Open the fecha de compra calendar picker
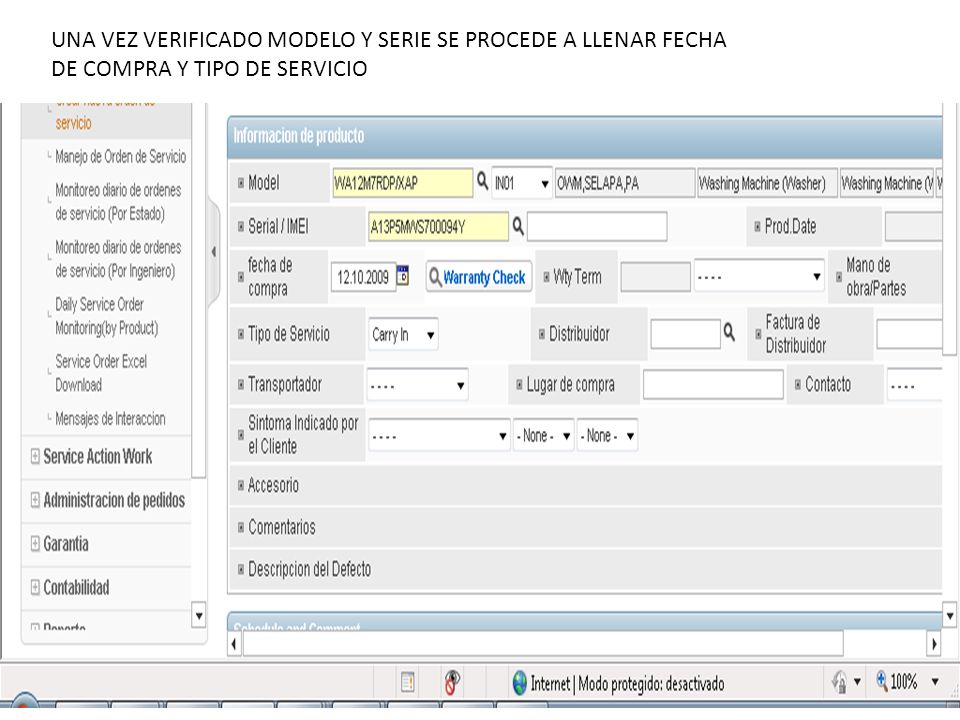 tap(403, 276)
